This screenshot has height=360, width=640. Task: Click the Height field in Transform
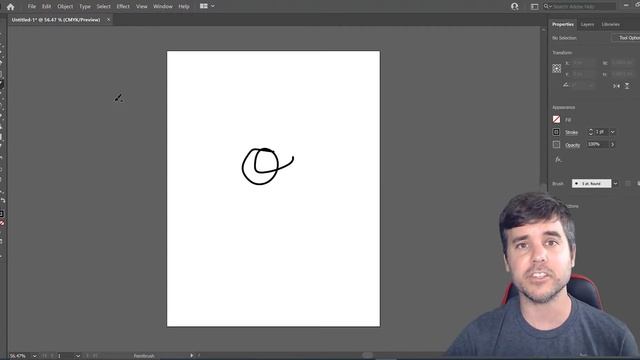622,74
